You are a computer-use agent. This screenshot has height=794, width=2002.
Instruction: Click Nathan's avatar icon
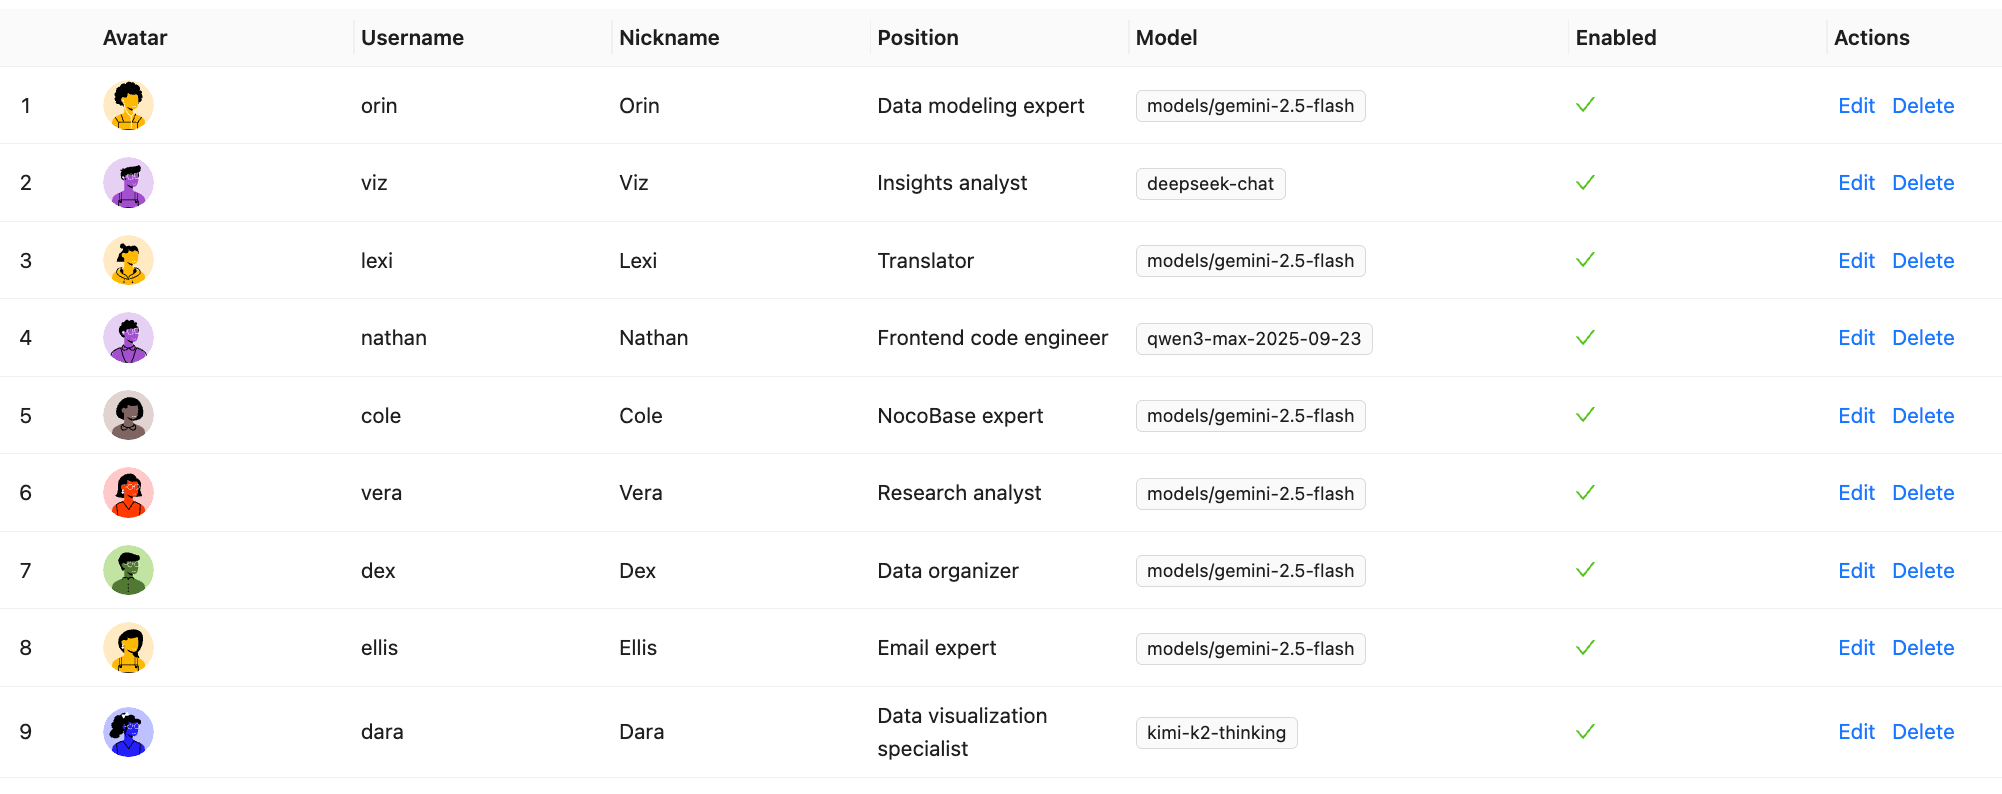click(x=128, y=338)
